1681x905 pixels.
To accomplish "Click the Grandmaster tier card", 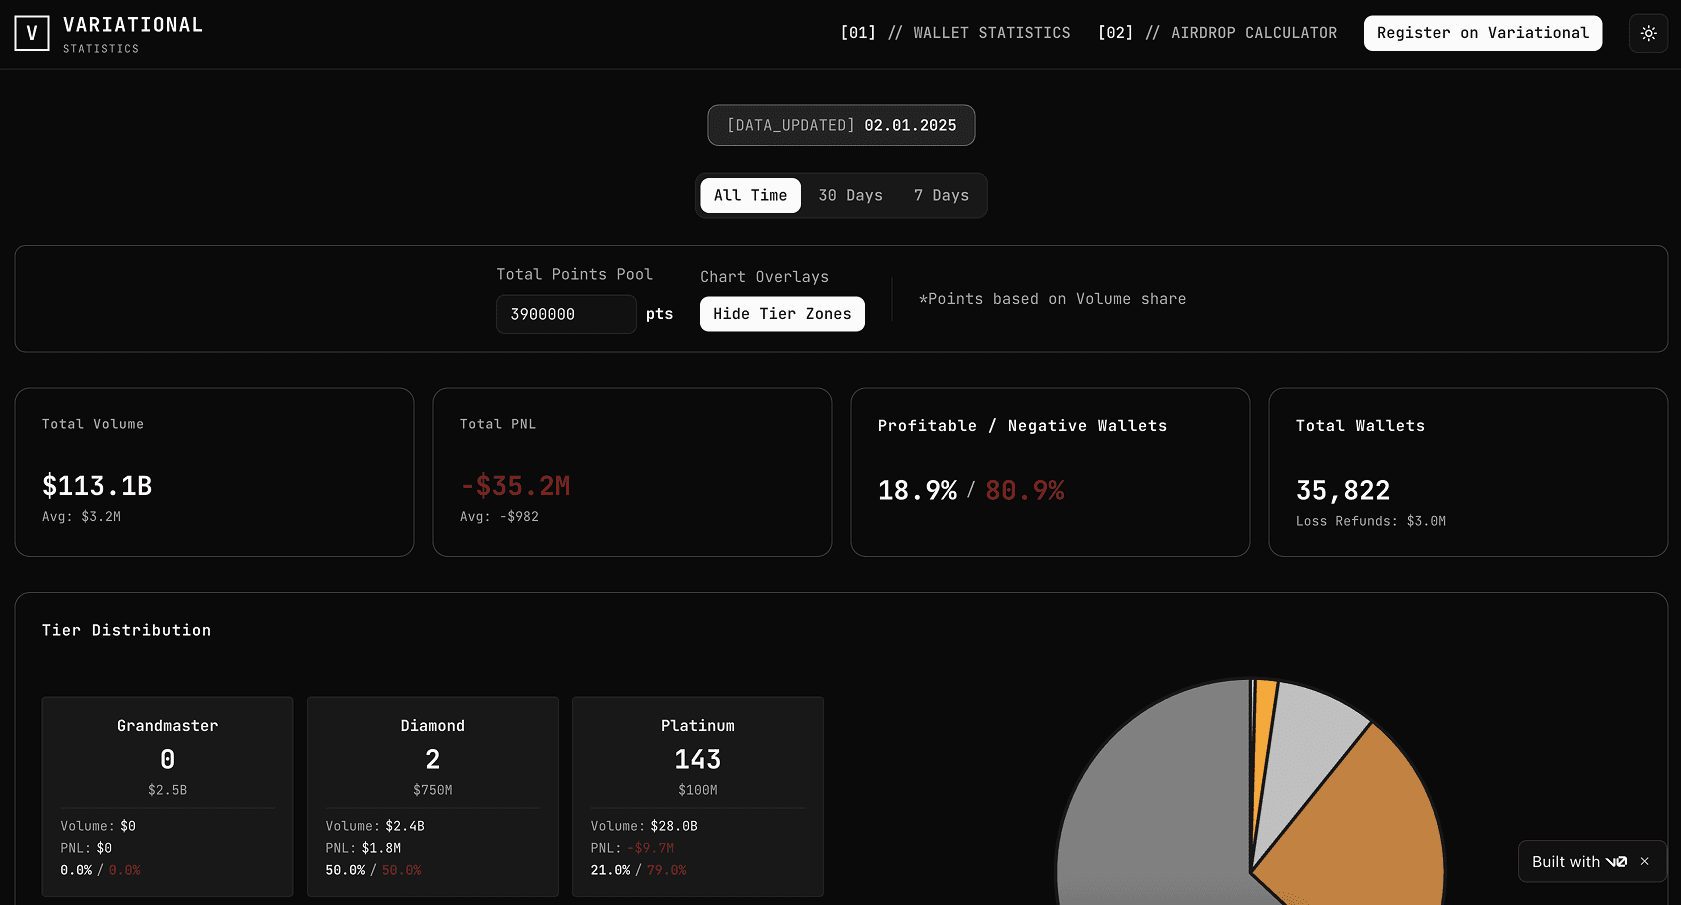I will coord(167,796).
